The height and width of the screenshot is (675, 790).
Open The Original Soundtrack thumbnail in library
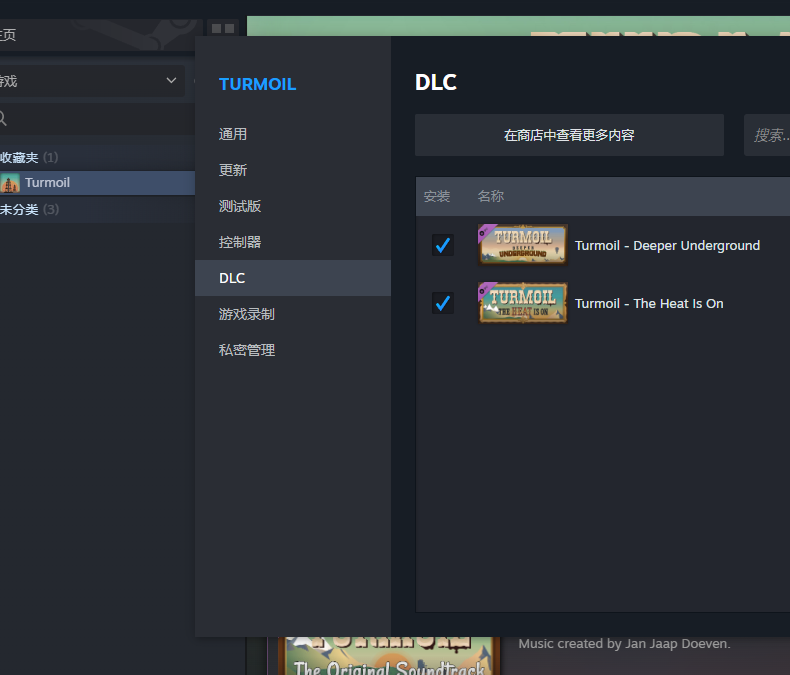[388, 656]
